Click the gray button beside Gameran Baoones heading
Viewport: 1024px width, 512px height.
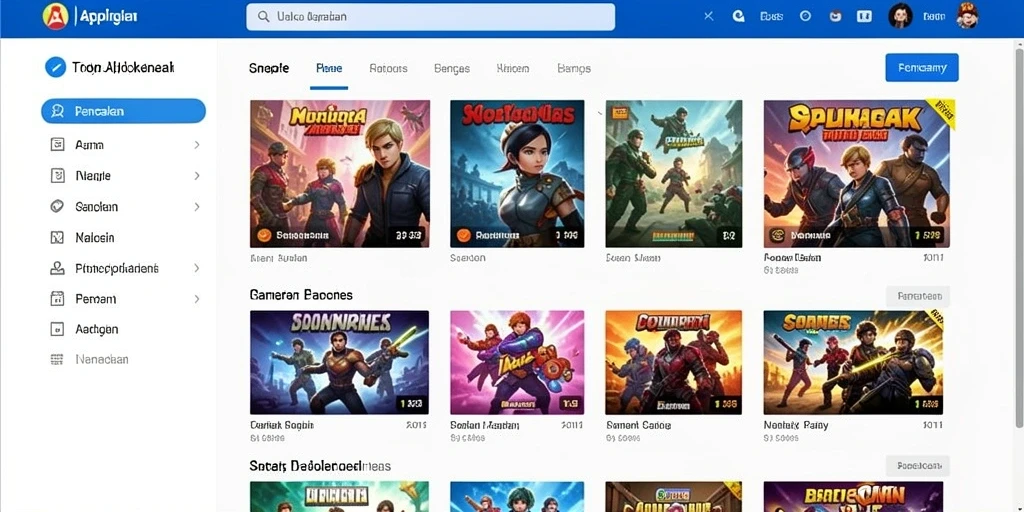918,296
